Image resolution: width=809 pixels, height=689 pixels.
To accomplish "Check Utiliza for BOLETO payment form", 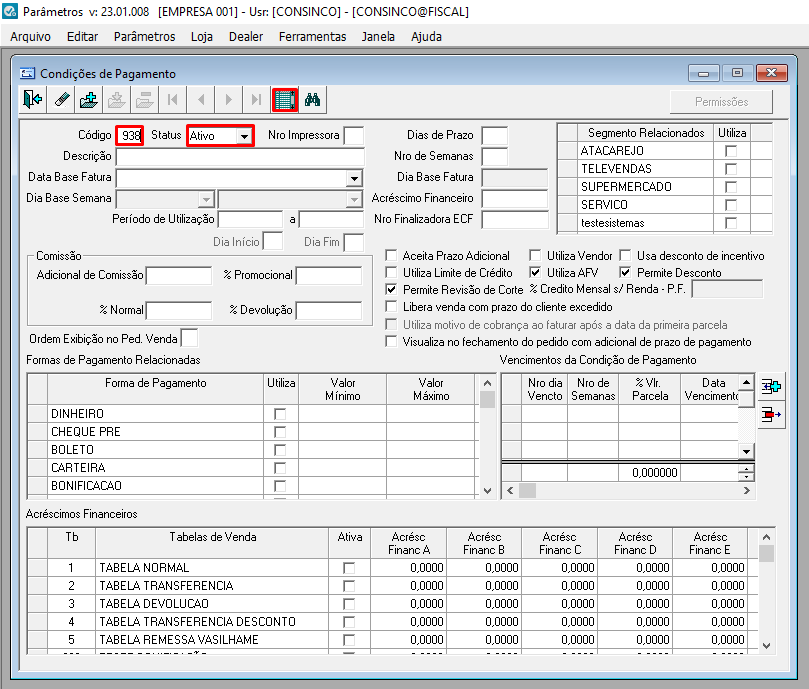I will tap(280, 450).
